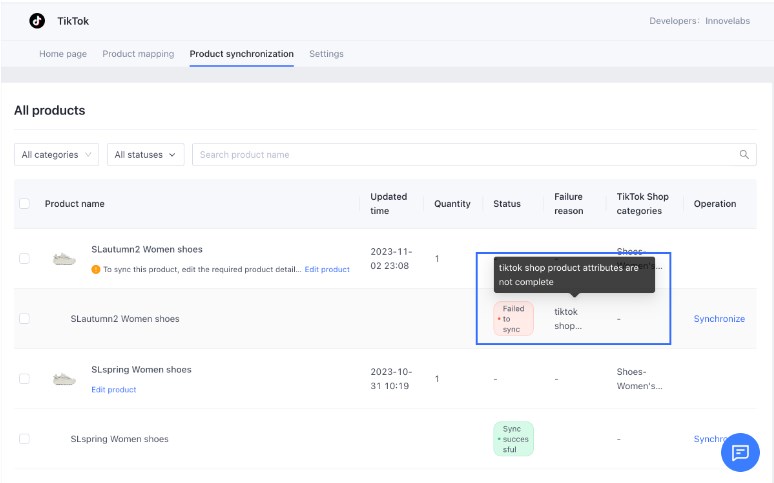Check the SLspring Women shoes parent row

tap(25, 379)
